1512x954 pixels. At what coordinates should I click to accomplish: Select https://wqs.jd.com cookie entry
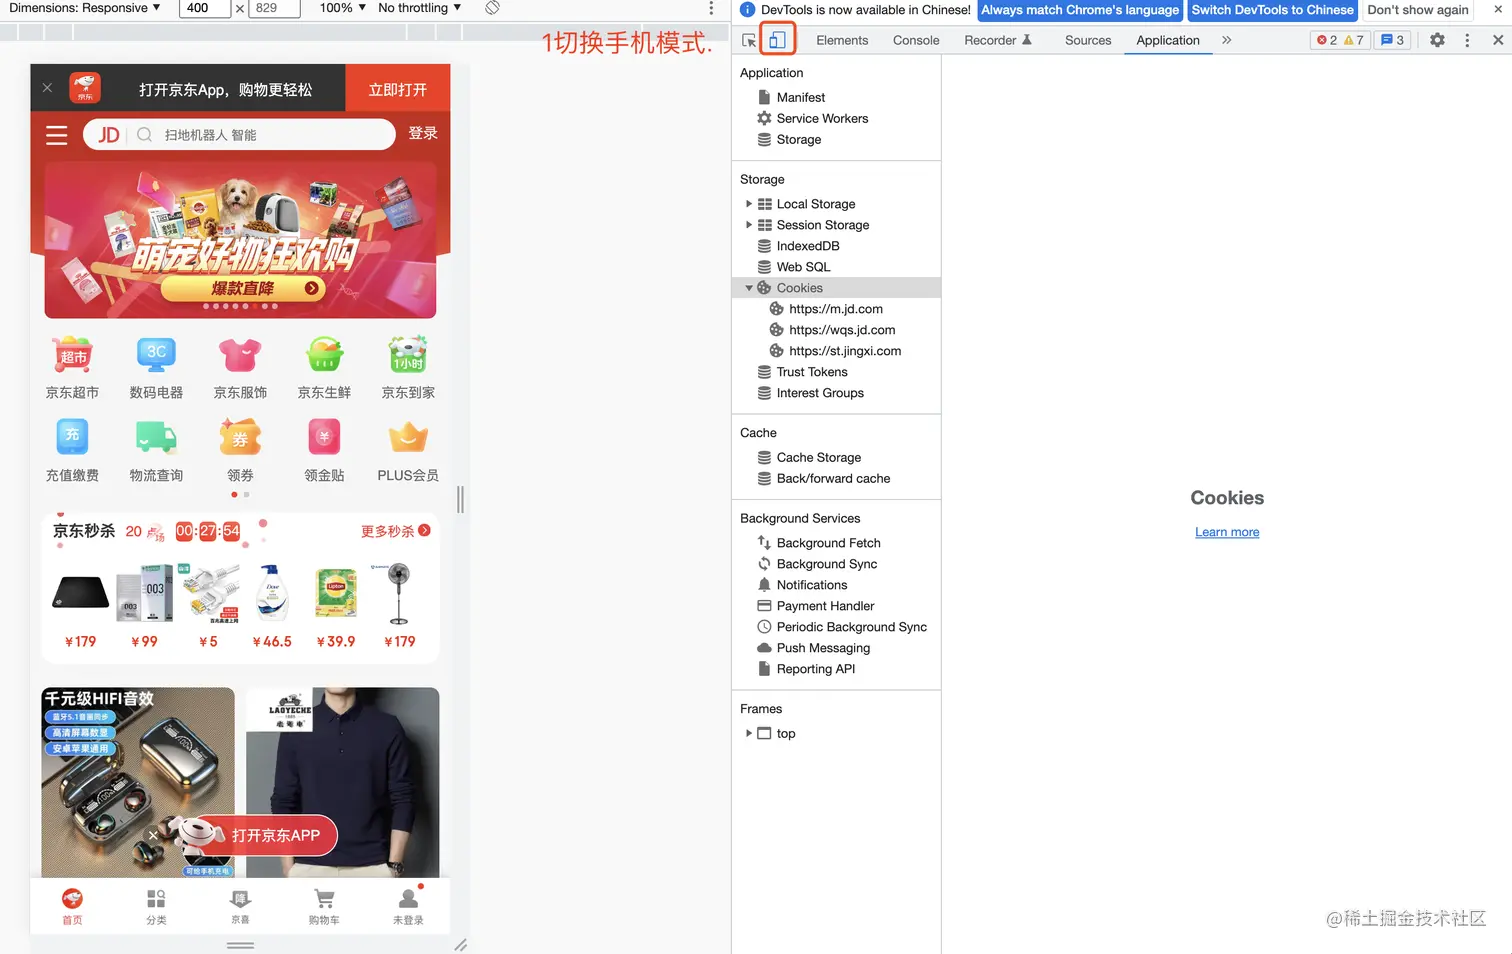[841, 330]
